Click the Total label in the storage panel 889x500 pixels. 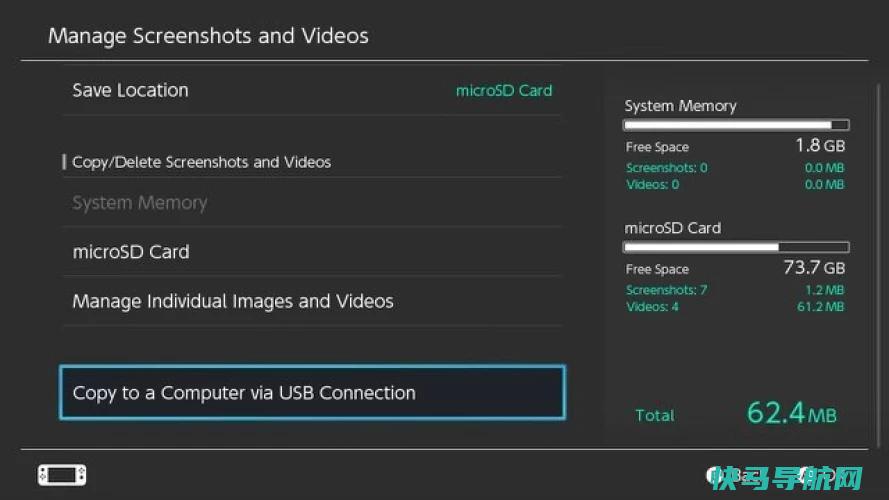[655, 416]
